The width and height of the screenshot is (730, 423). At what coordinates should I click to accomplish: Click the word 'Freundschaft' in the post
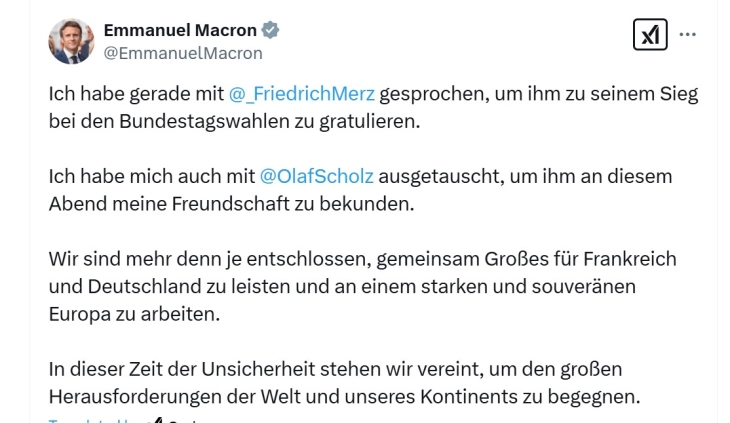tap(230, 204)
